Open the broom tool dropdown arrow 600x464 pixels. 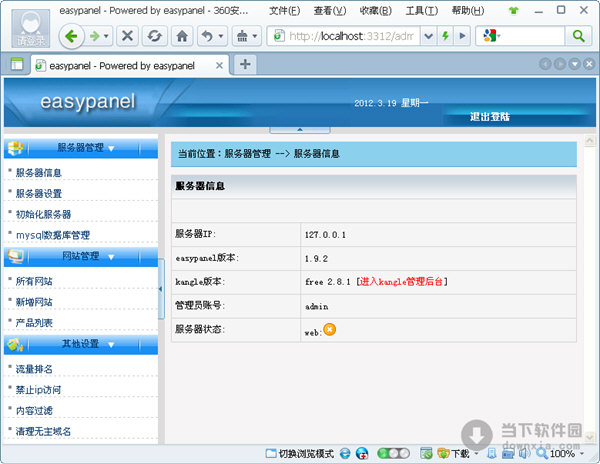pyautogui.click(x=255, y=36)
